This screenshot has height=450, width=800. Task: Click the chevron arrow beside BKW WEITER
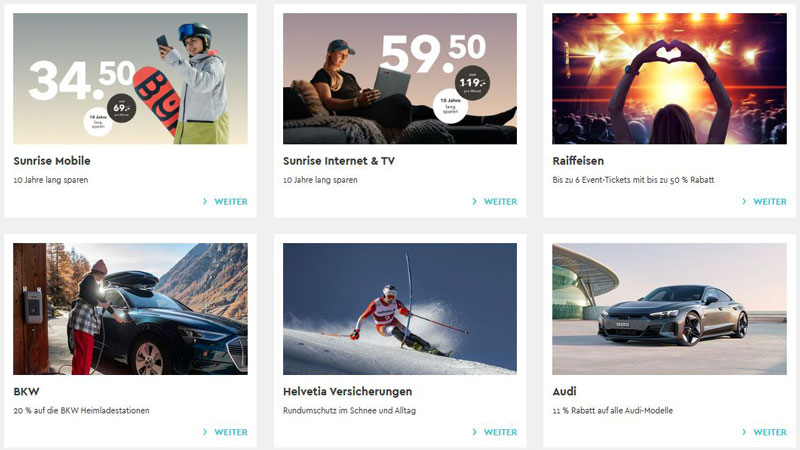click(205, 432)
